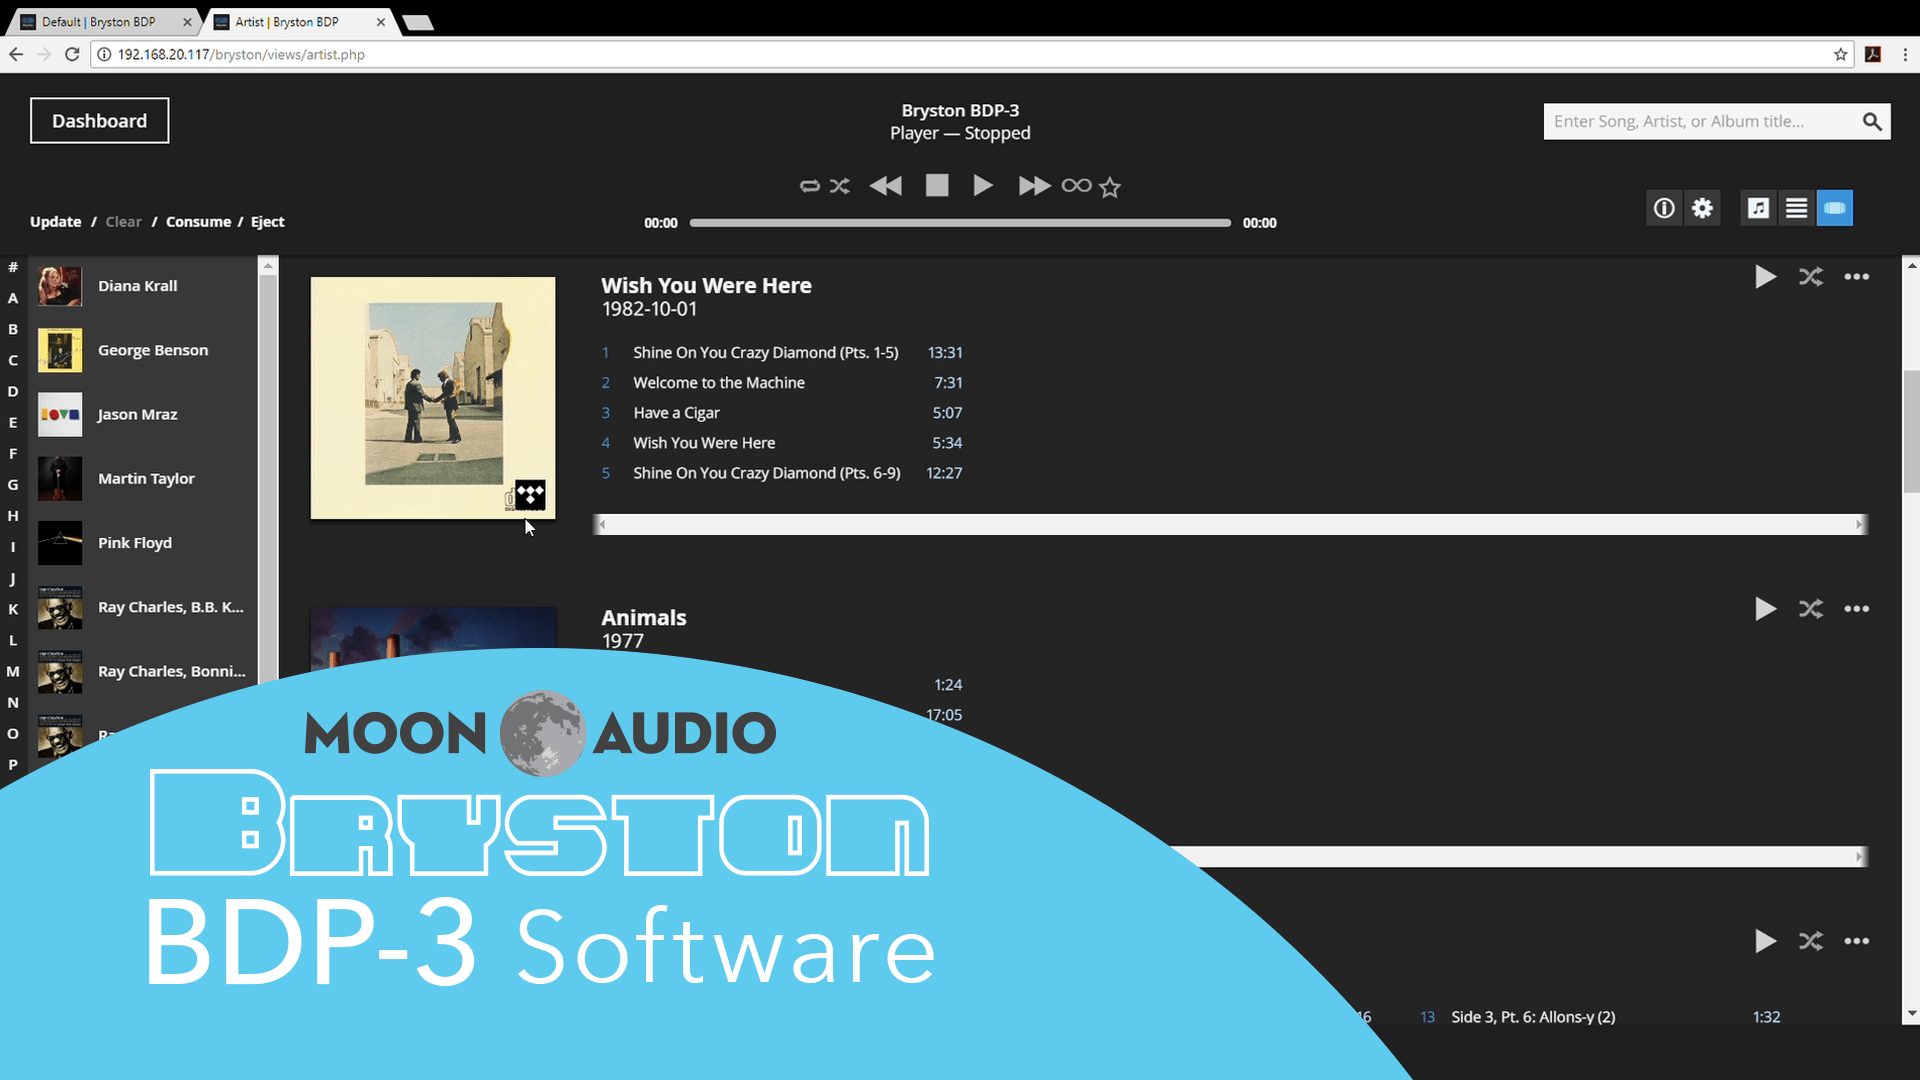Click the Tidal logo badge on album cover
This screenshot has width=1920, height=1080.
tap(530, 494)
